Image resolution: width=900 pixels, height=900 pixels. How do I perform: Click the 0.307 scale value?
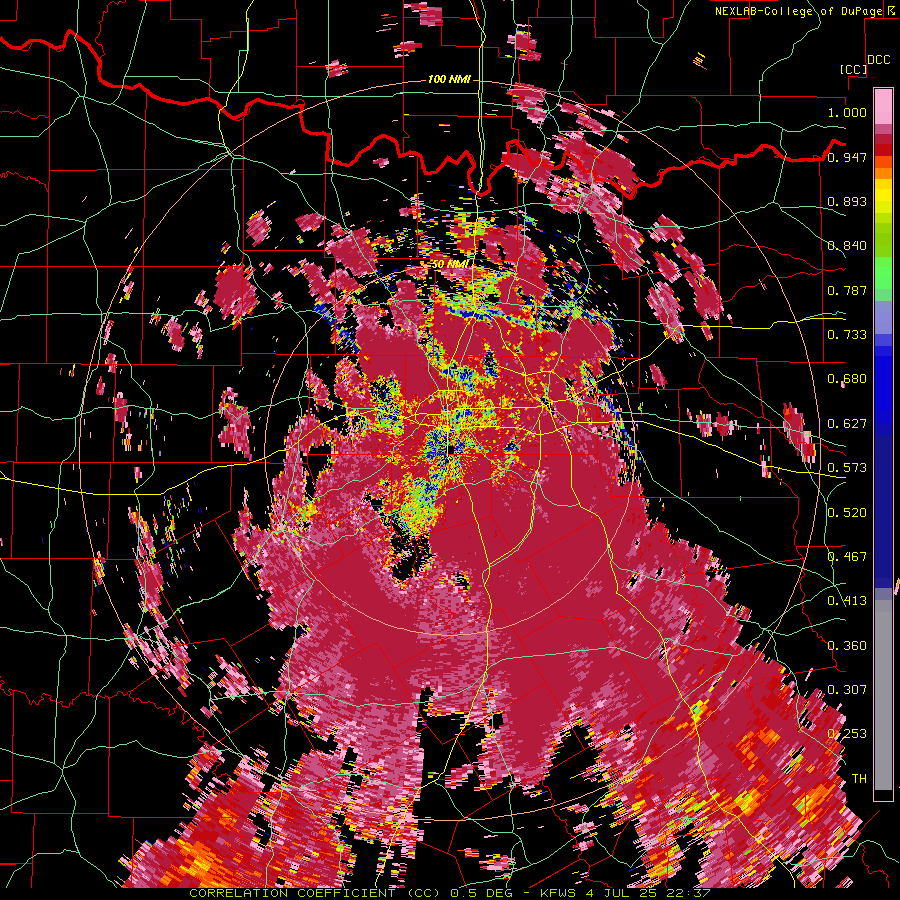tap(847, 690)
